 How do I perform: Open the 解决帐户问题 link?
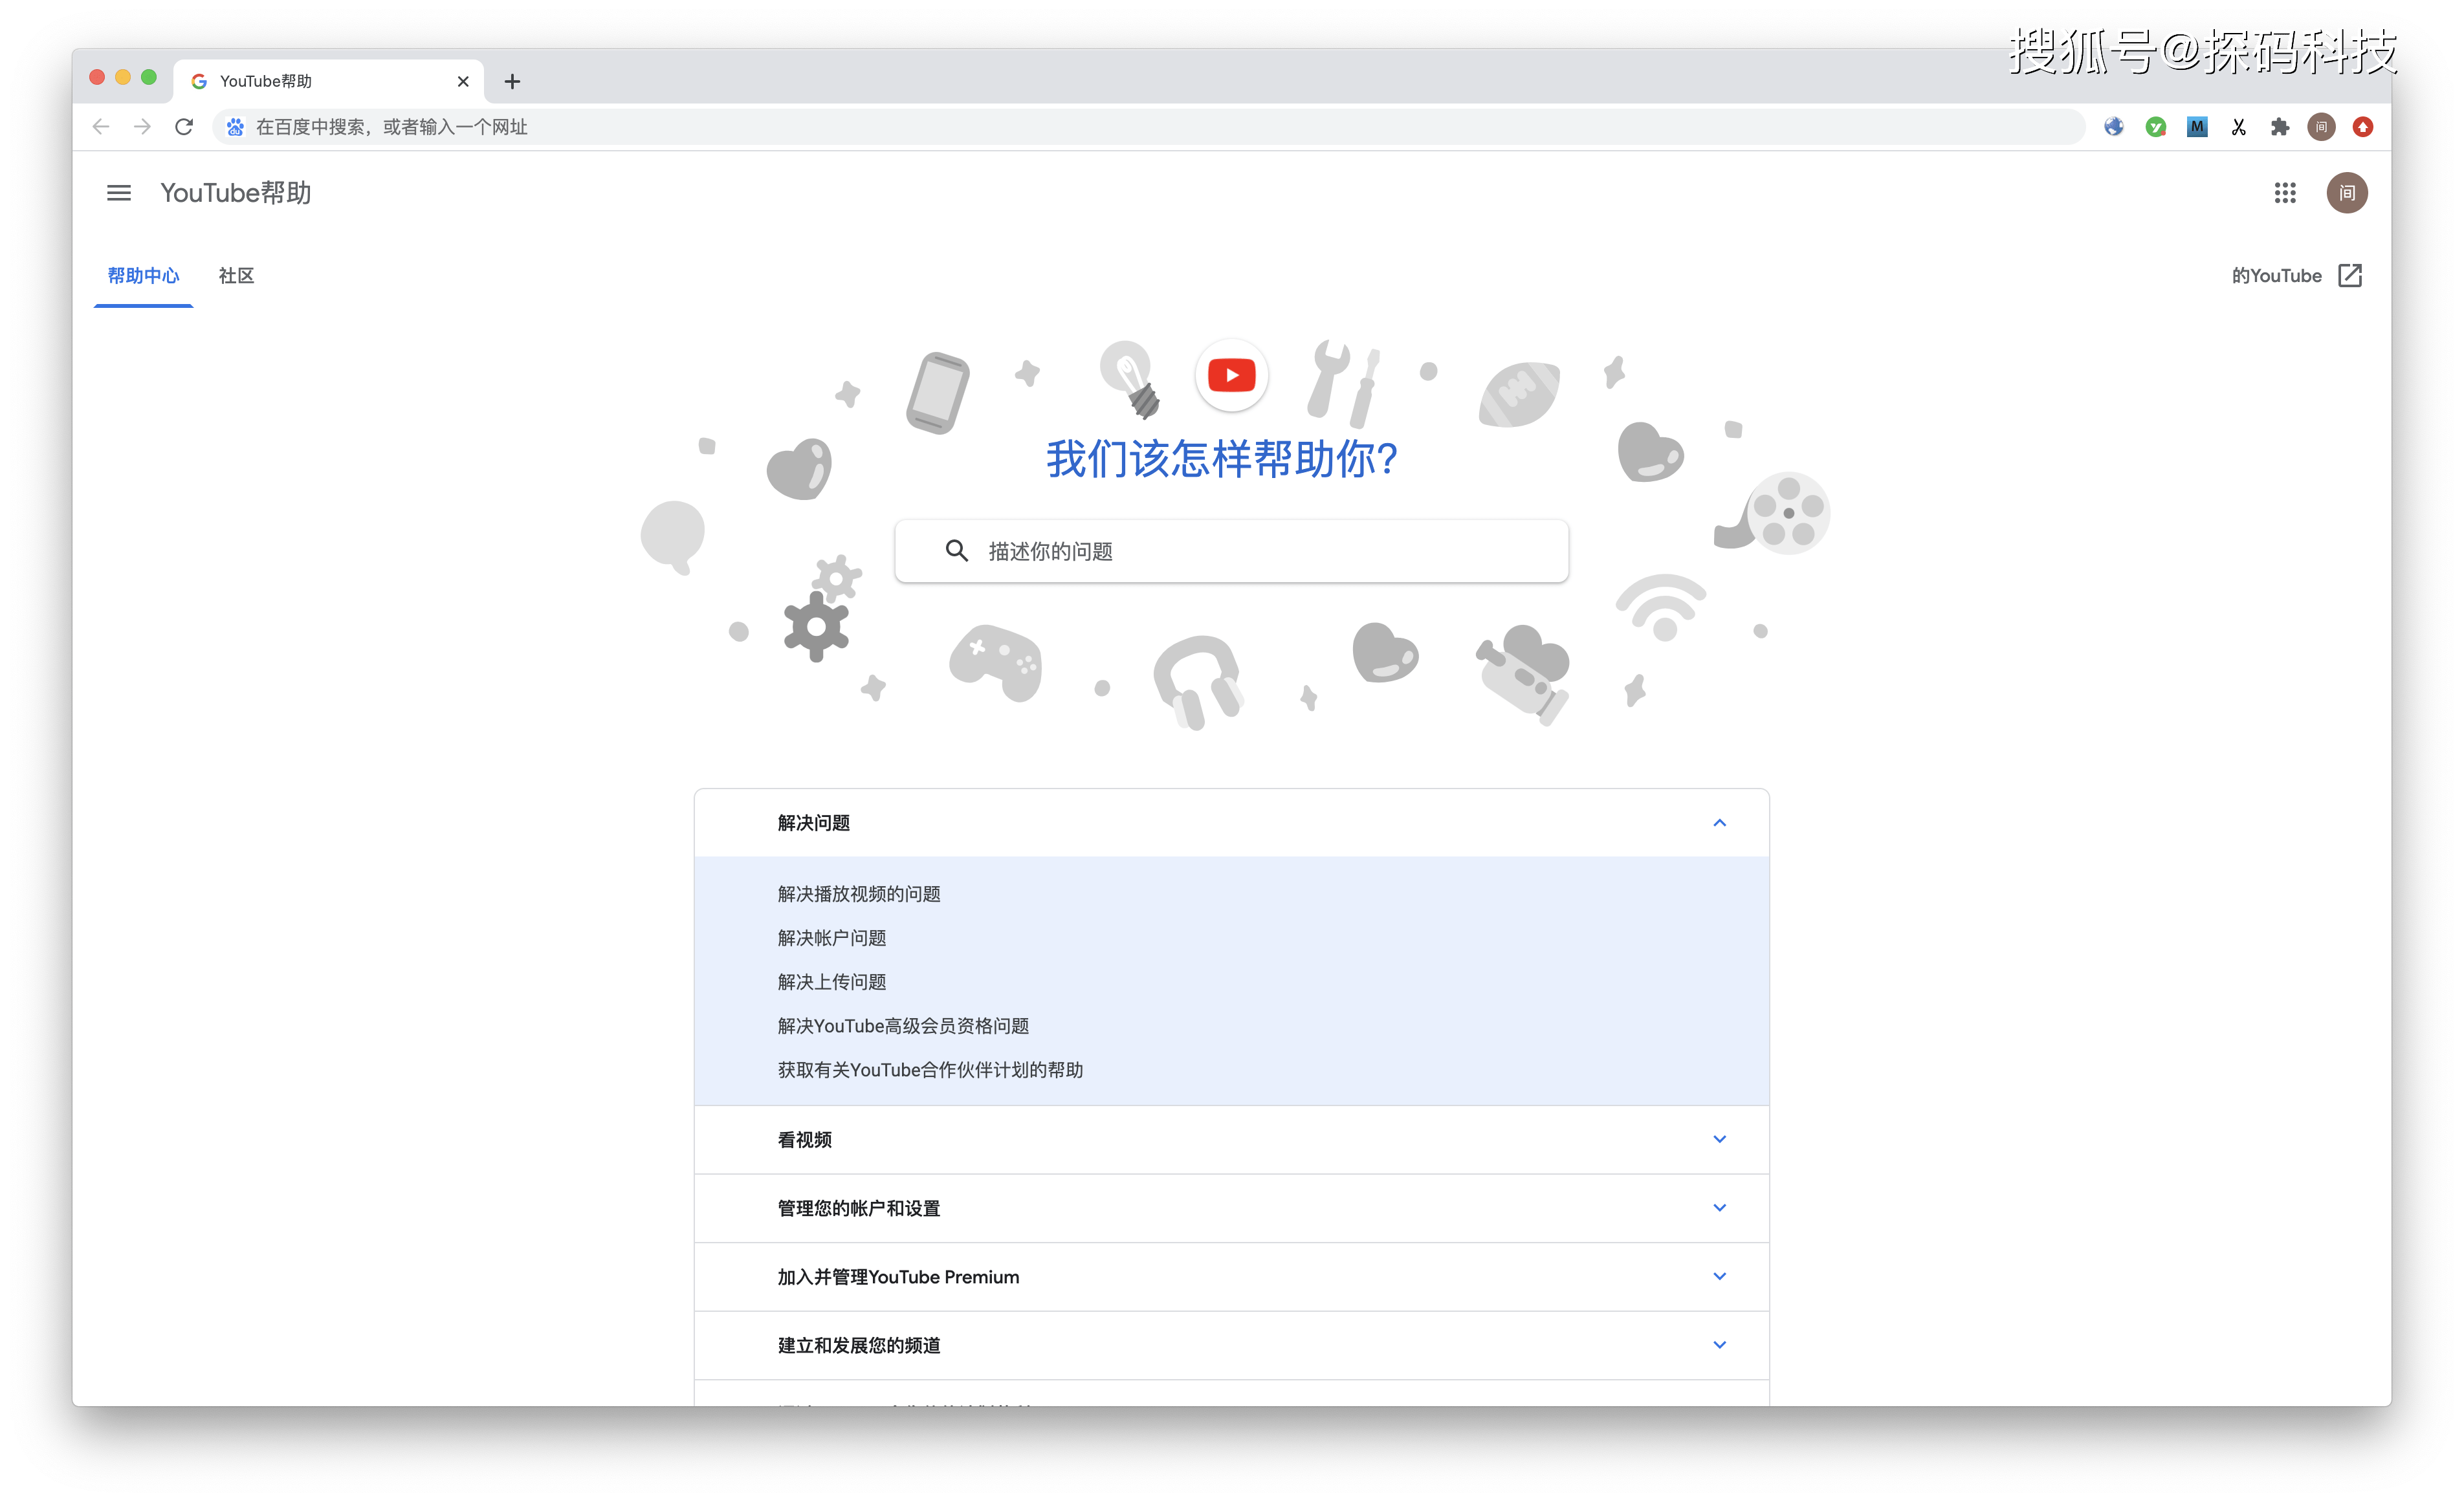pos(832,938)
